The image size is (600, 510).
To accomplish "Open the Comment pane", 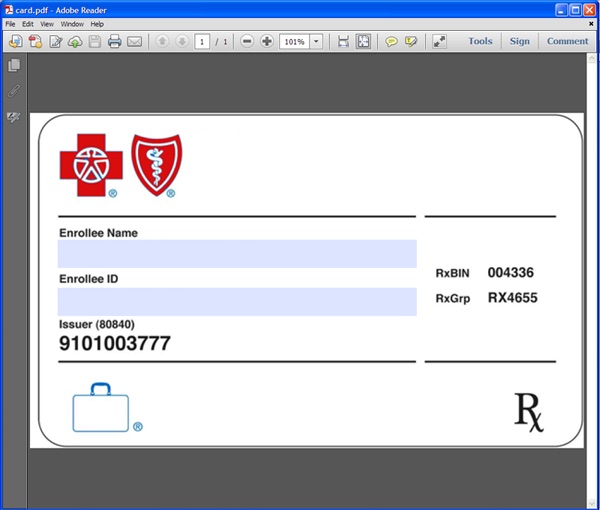I will (567, 41).
